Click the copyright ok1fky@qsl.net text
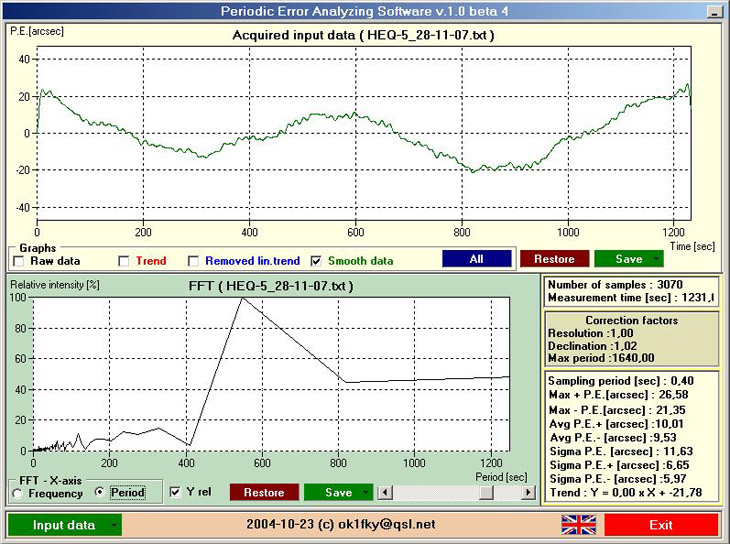The width and height of the screenshot is (730, 544). (341, 524)
